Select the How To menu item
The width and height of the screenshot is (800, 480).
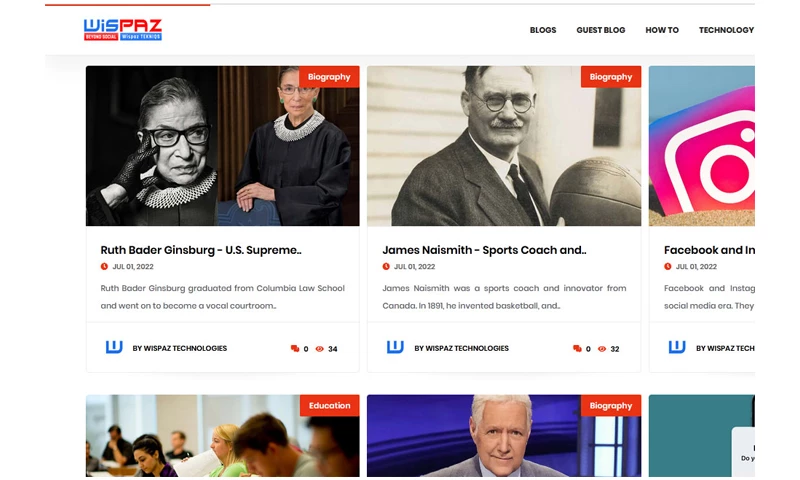pos(662,30)
